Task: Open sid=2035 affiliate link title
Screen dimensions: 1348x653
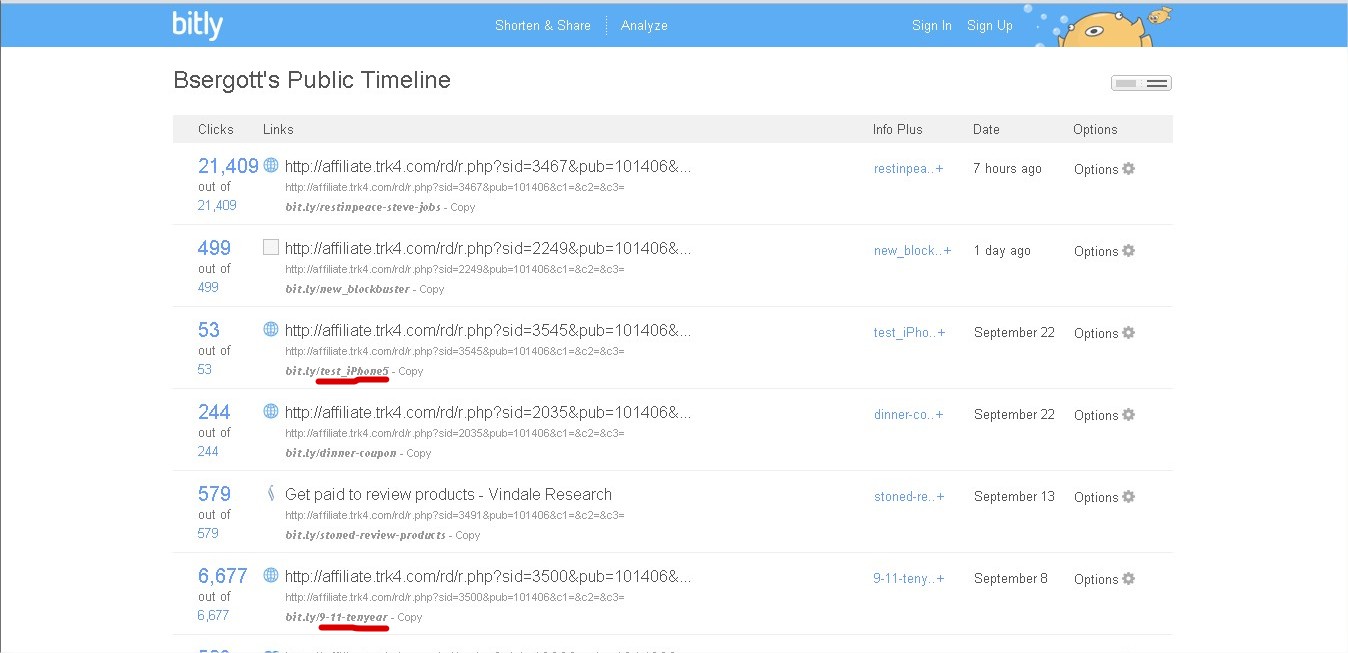Action: [488, 412]
